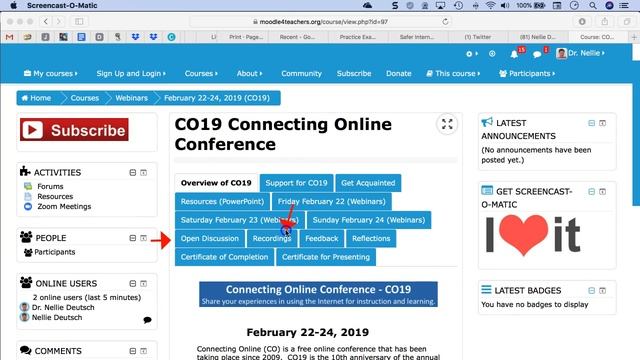Open the Get Acquainted tab

pos(368,183)
